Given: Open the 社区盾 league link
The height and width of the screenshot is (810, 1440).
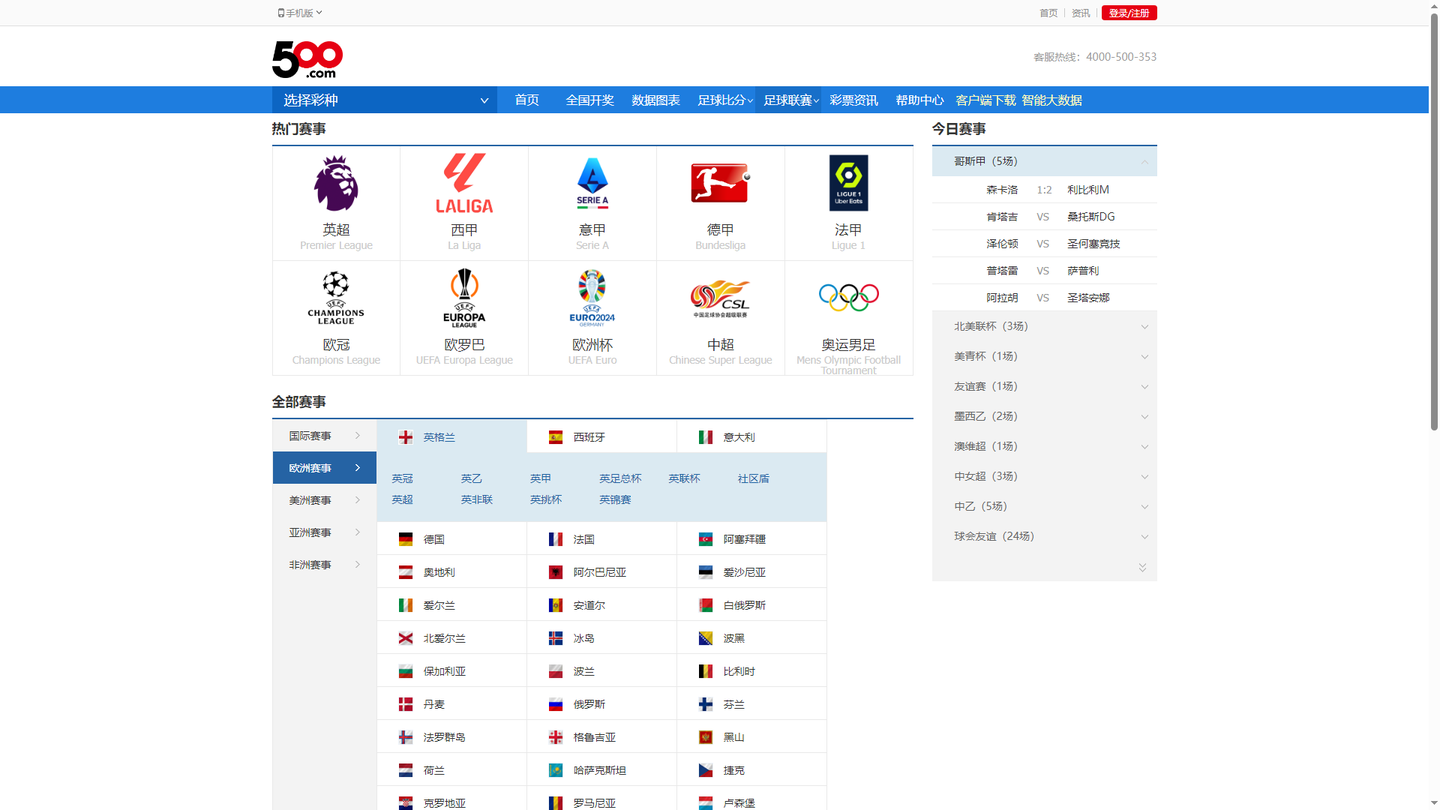Looking at the screenshot, I should (753, 478).
